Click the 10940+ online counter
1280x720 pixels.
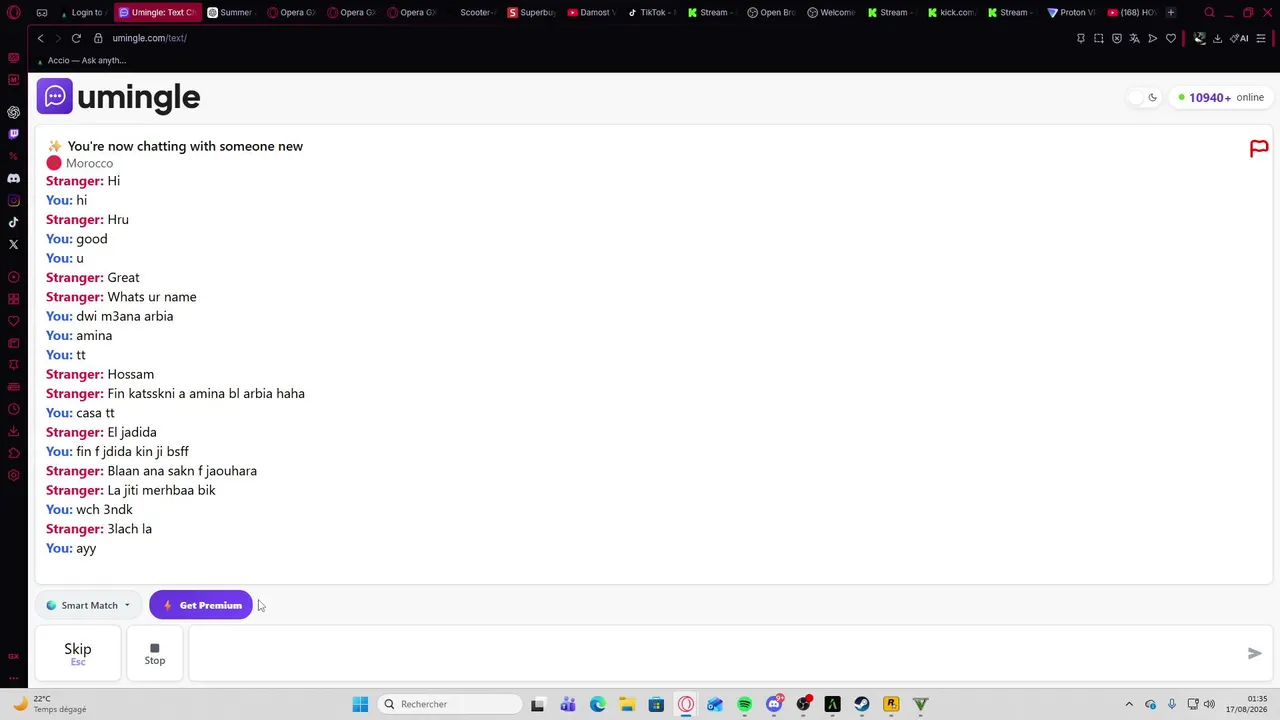(1220, 97)
